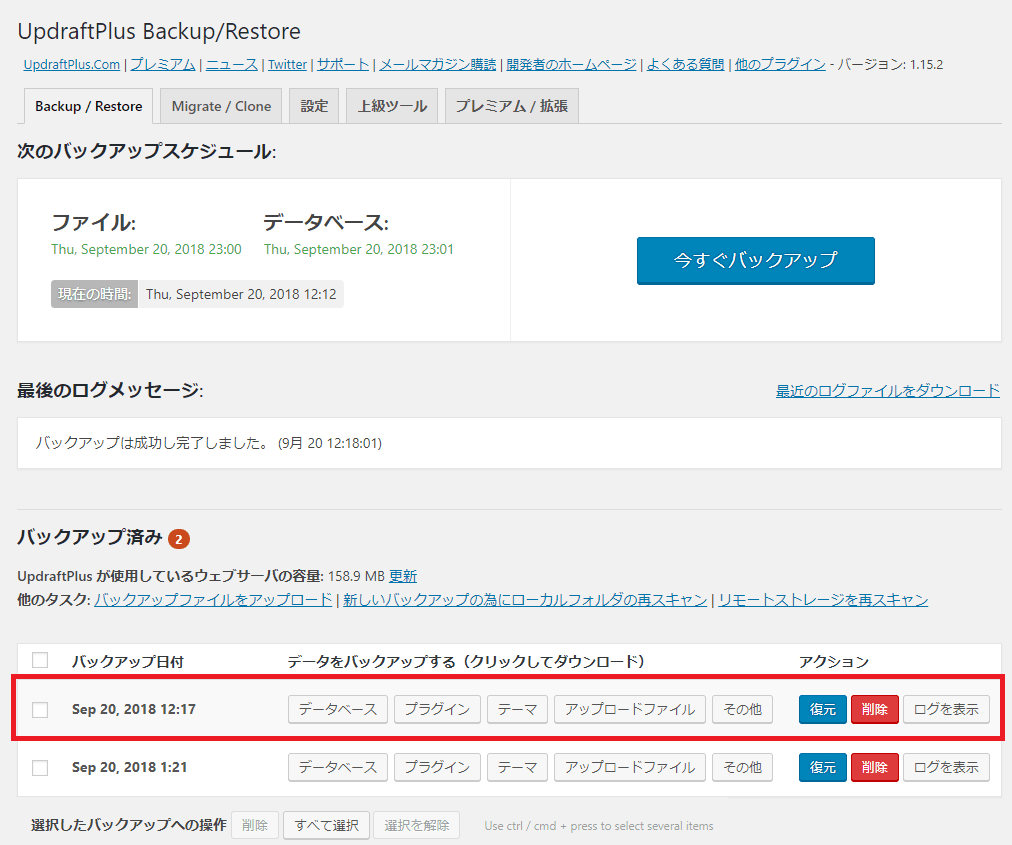
Task: Download the テーマ of the 1:21 backup
Action: (x=517, y=767)
